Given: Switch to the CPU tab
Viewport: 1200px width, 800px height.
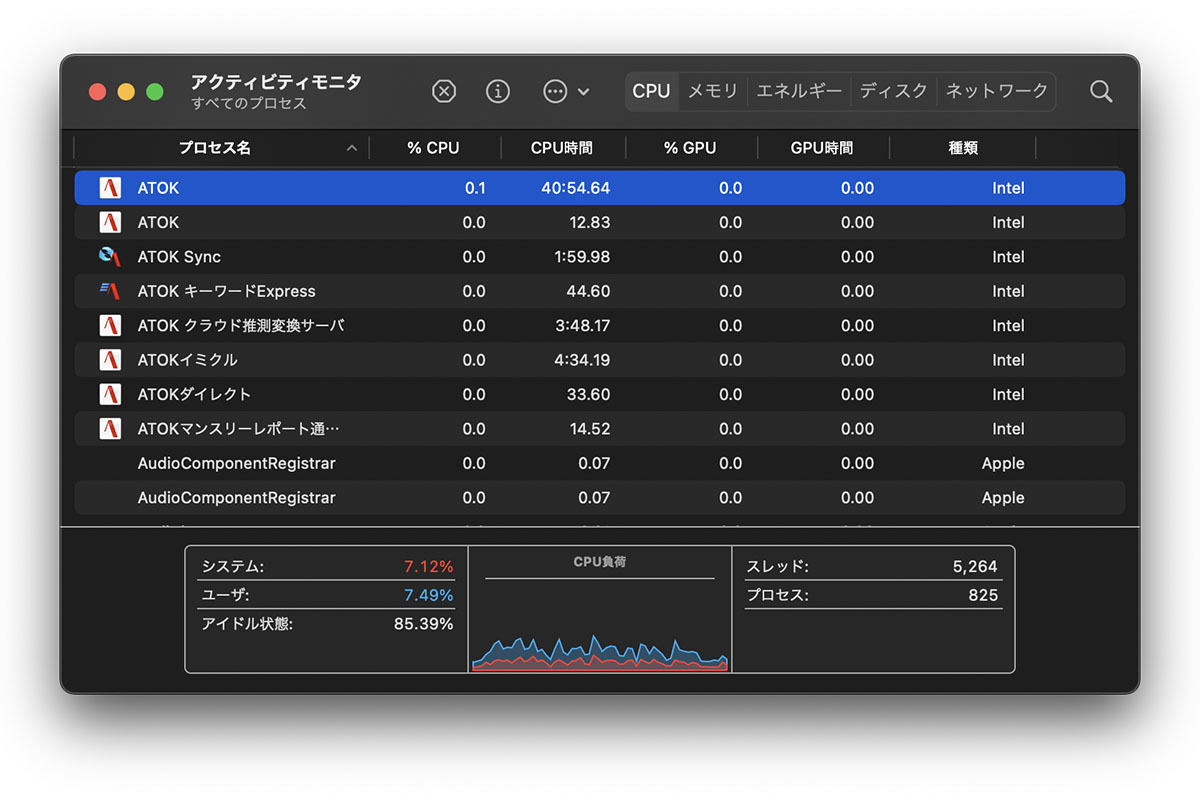Looking at the screenshot, I should 651,91.
